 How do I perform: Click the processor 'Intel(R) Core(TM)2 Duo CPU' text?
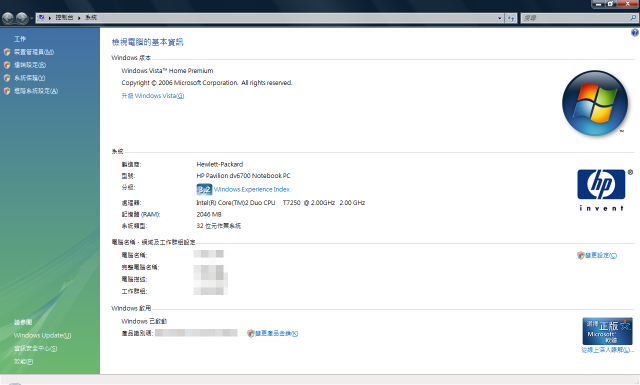click(x=236, y=203)
